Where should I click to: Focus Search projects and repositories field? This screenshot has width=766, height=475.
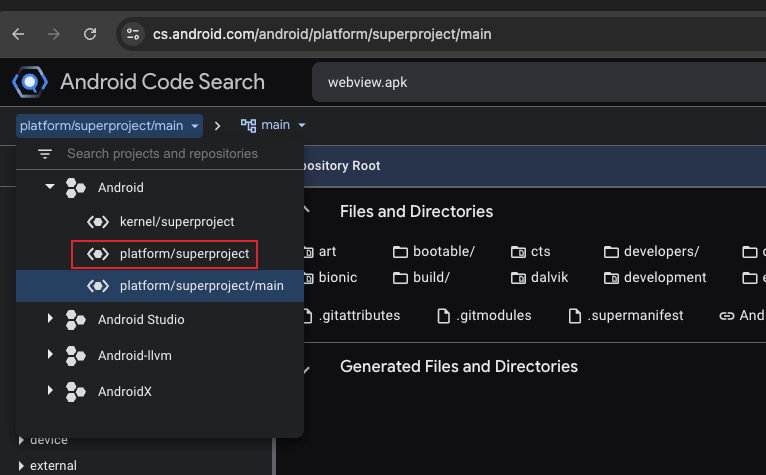[162, 153]
